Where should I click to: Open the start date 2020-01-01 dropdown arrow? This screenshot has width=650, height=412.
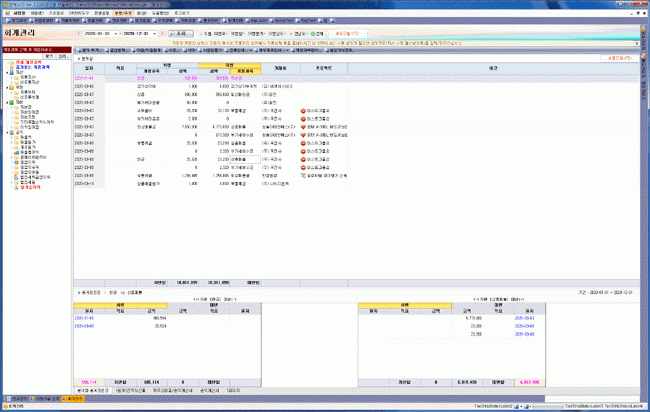click(115, 34)
